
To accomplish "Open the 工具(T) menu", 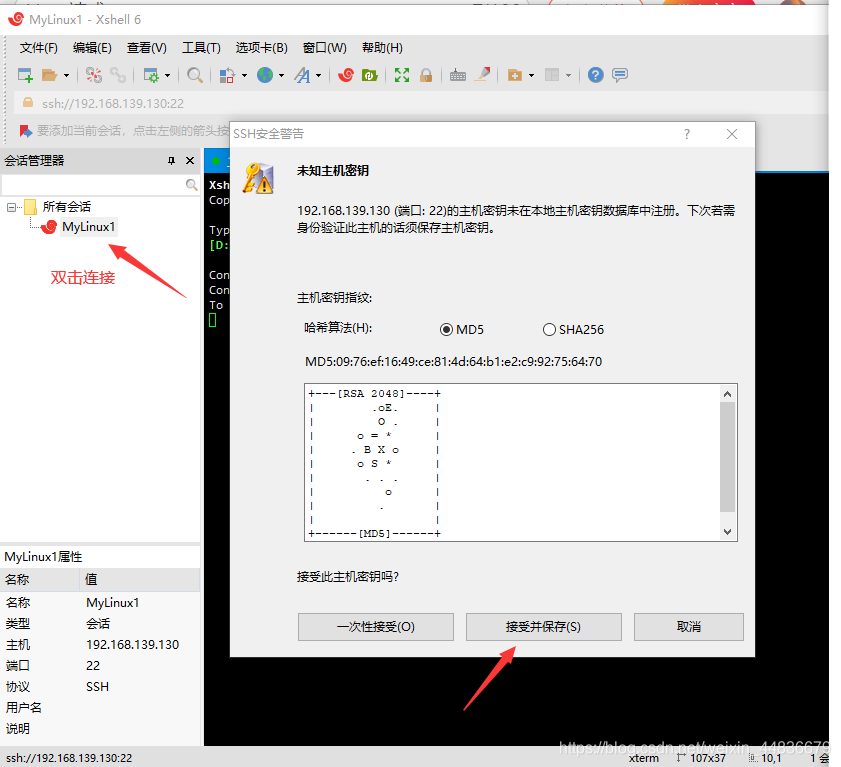I will pos(201,48).
